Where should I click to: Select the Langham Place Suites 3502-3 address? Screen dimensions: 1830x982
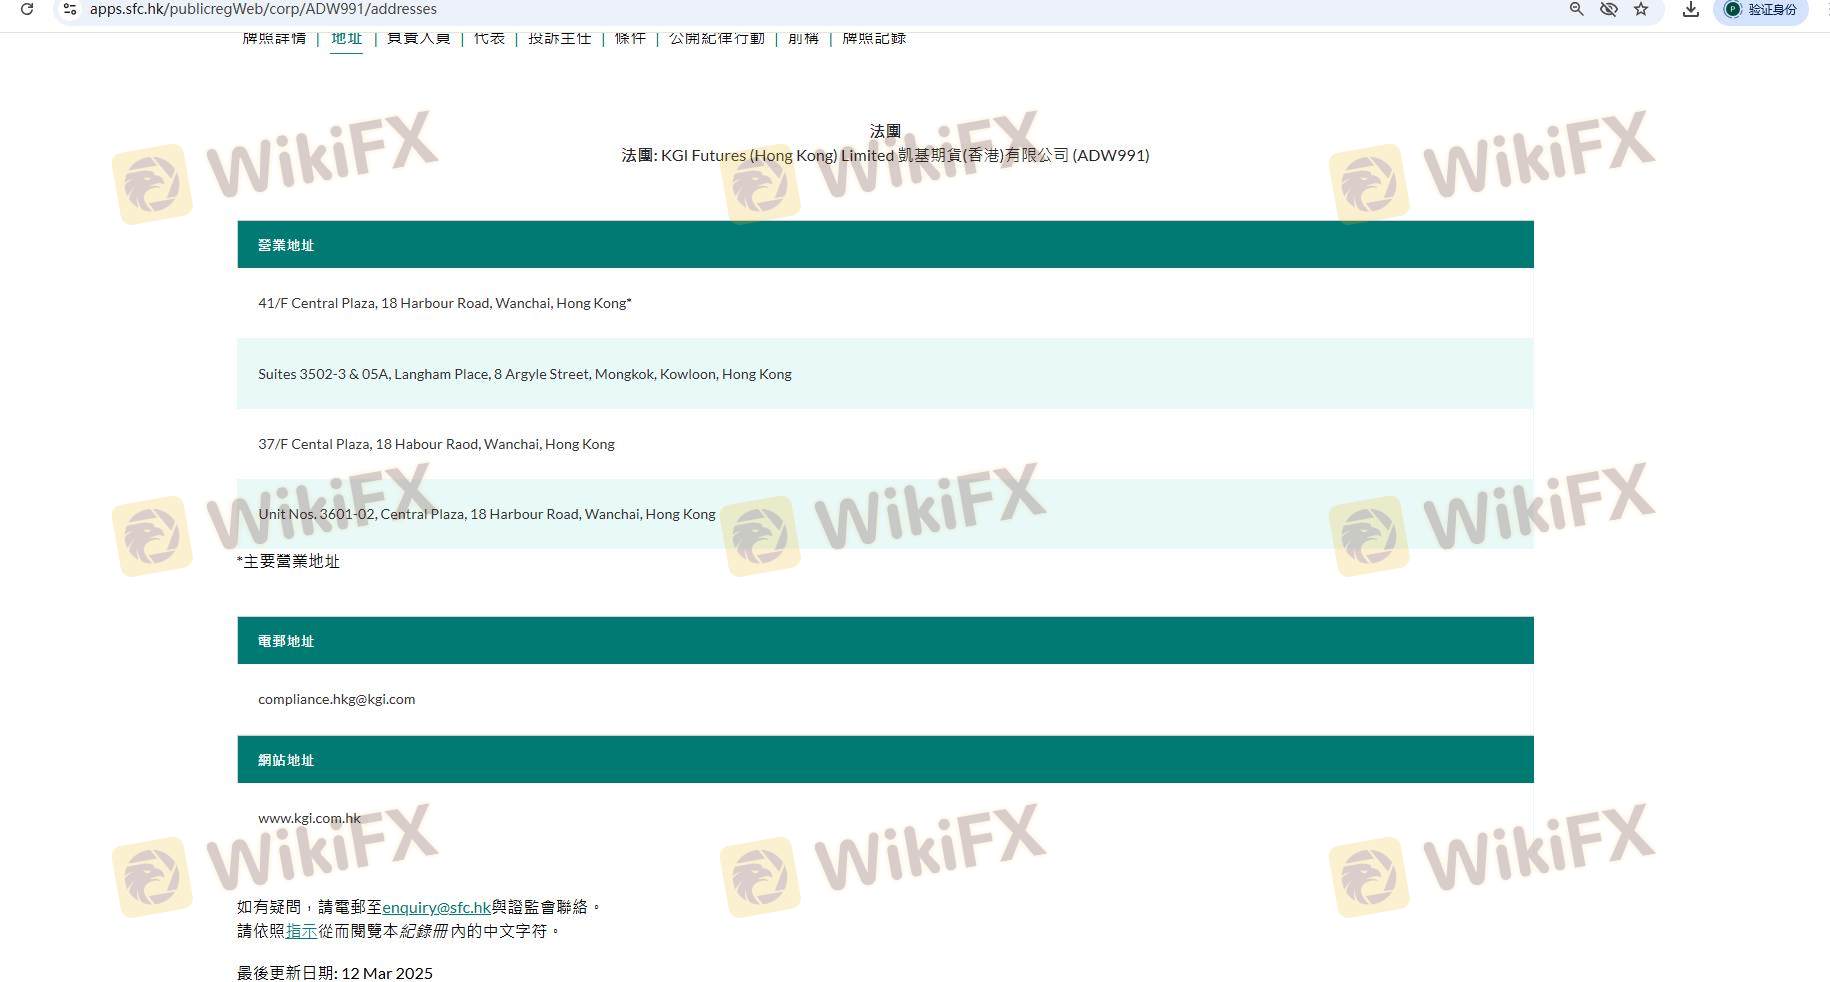click(x=885, y=374)
